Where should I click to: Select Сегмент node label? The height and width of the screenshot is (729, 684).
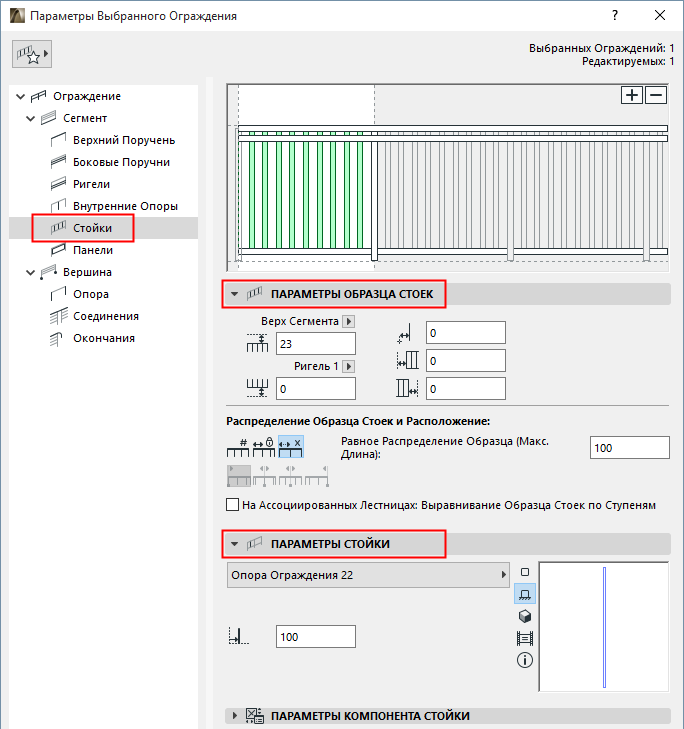[85, 118]
